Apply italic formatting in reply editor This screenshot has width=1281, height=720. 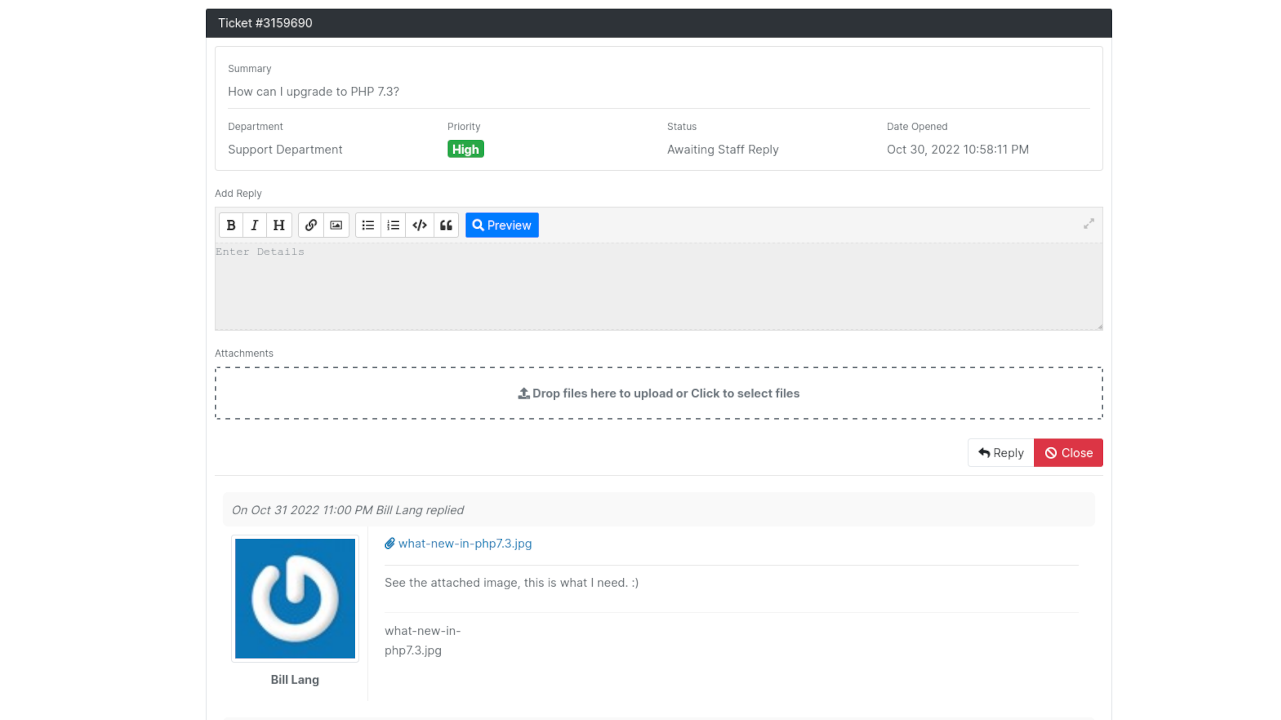click(x=255, y=225)
